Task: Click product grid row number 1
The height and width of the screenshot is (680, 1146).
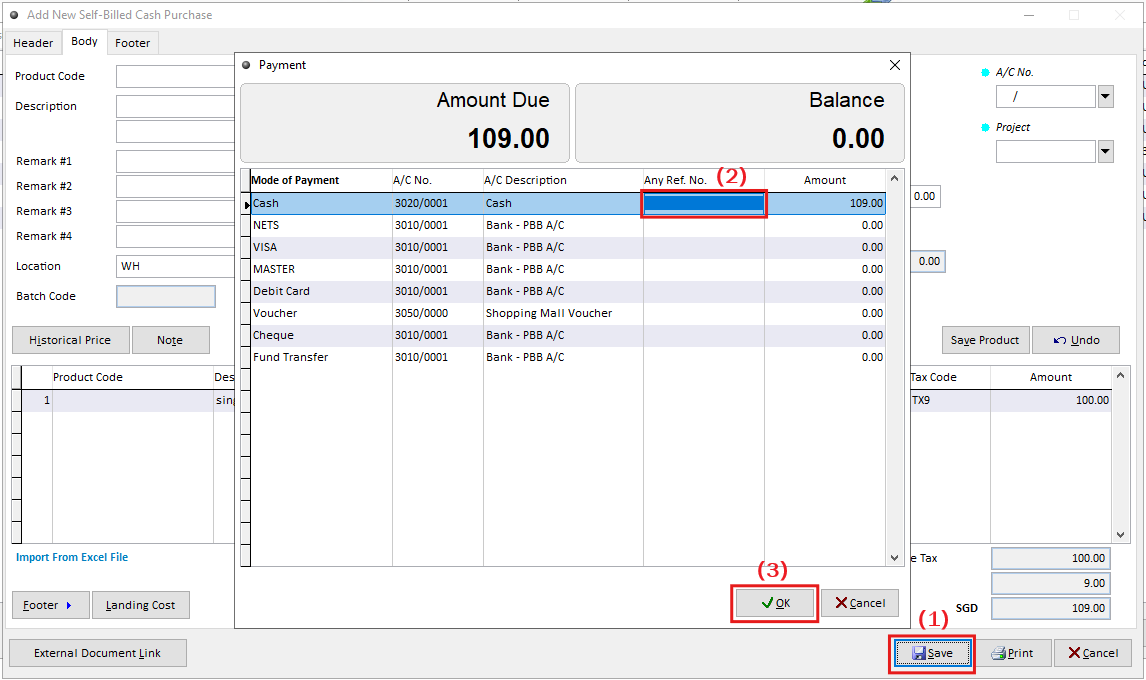Action: point(37,400)
